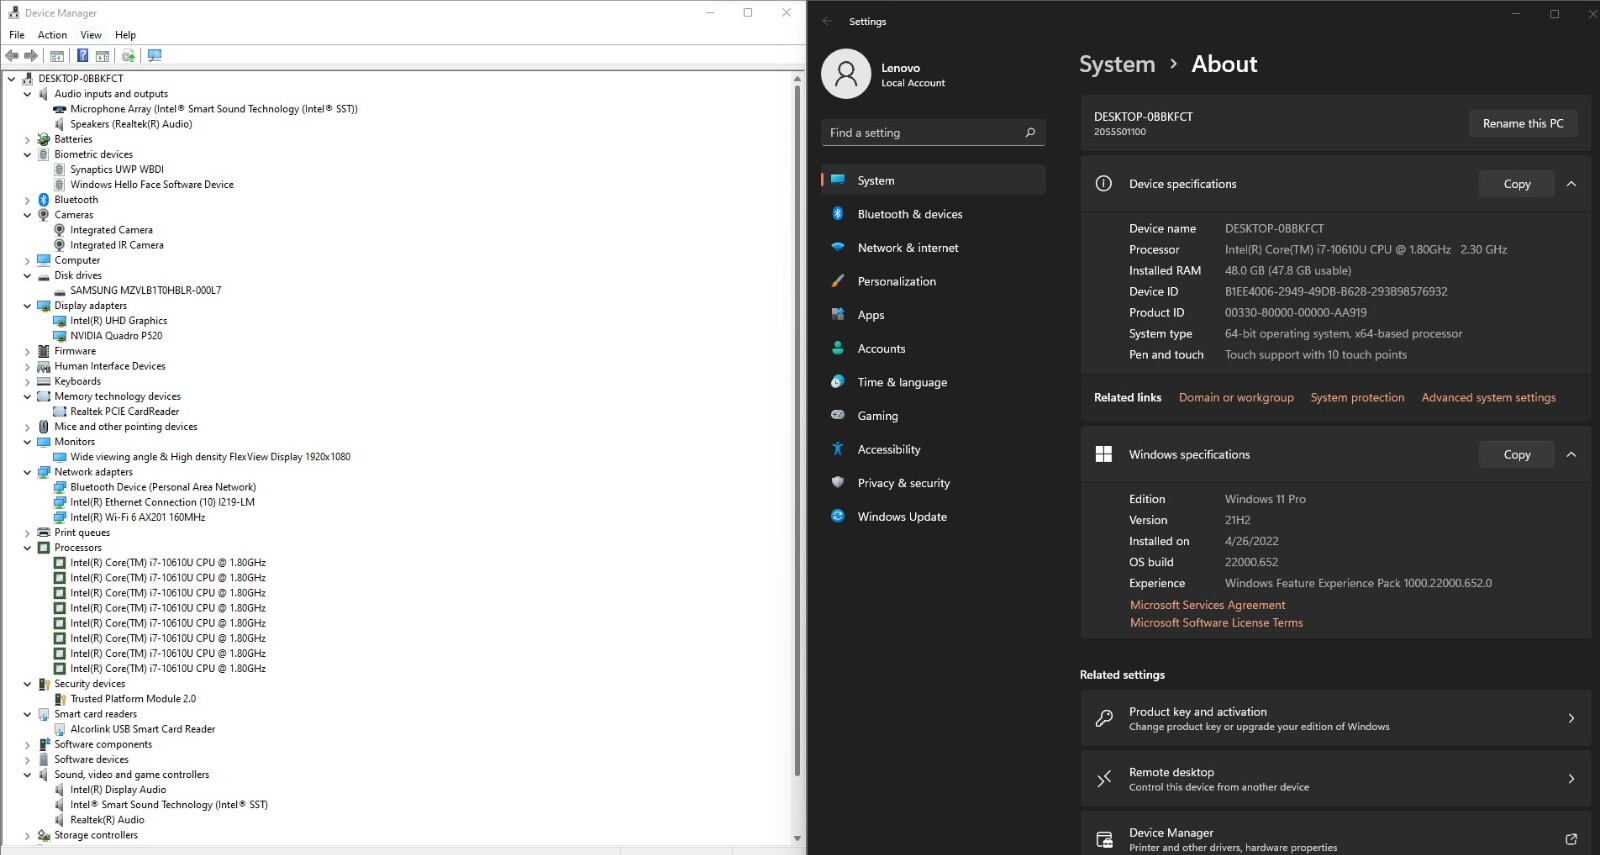The image size is (1600, 855).
Task: Copy the Windows specifications
Action: 1517,454
